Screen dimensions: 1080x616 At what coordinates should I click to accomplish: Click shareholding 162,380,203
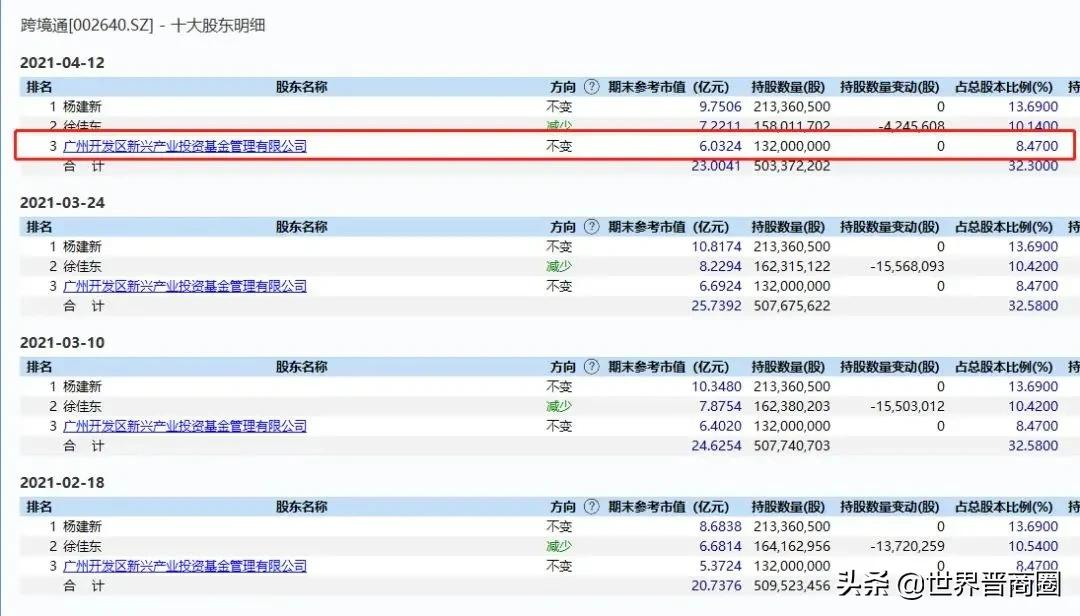pyautogui.click(x=791, y=407)
